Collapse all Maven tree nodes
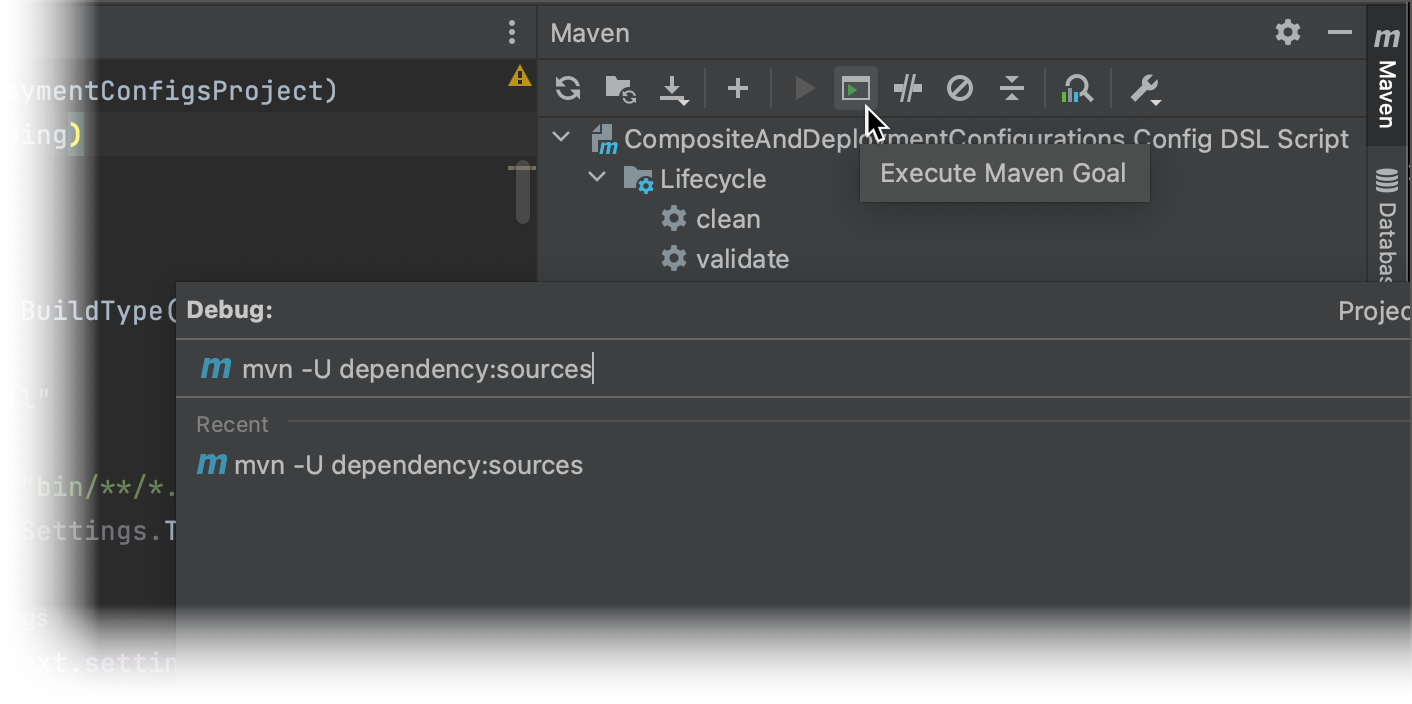Viewport: 1412px width, 704px height. tap(1012, 89)
